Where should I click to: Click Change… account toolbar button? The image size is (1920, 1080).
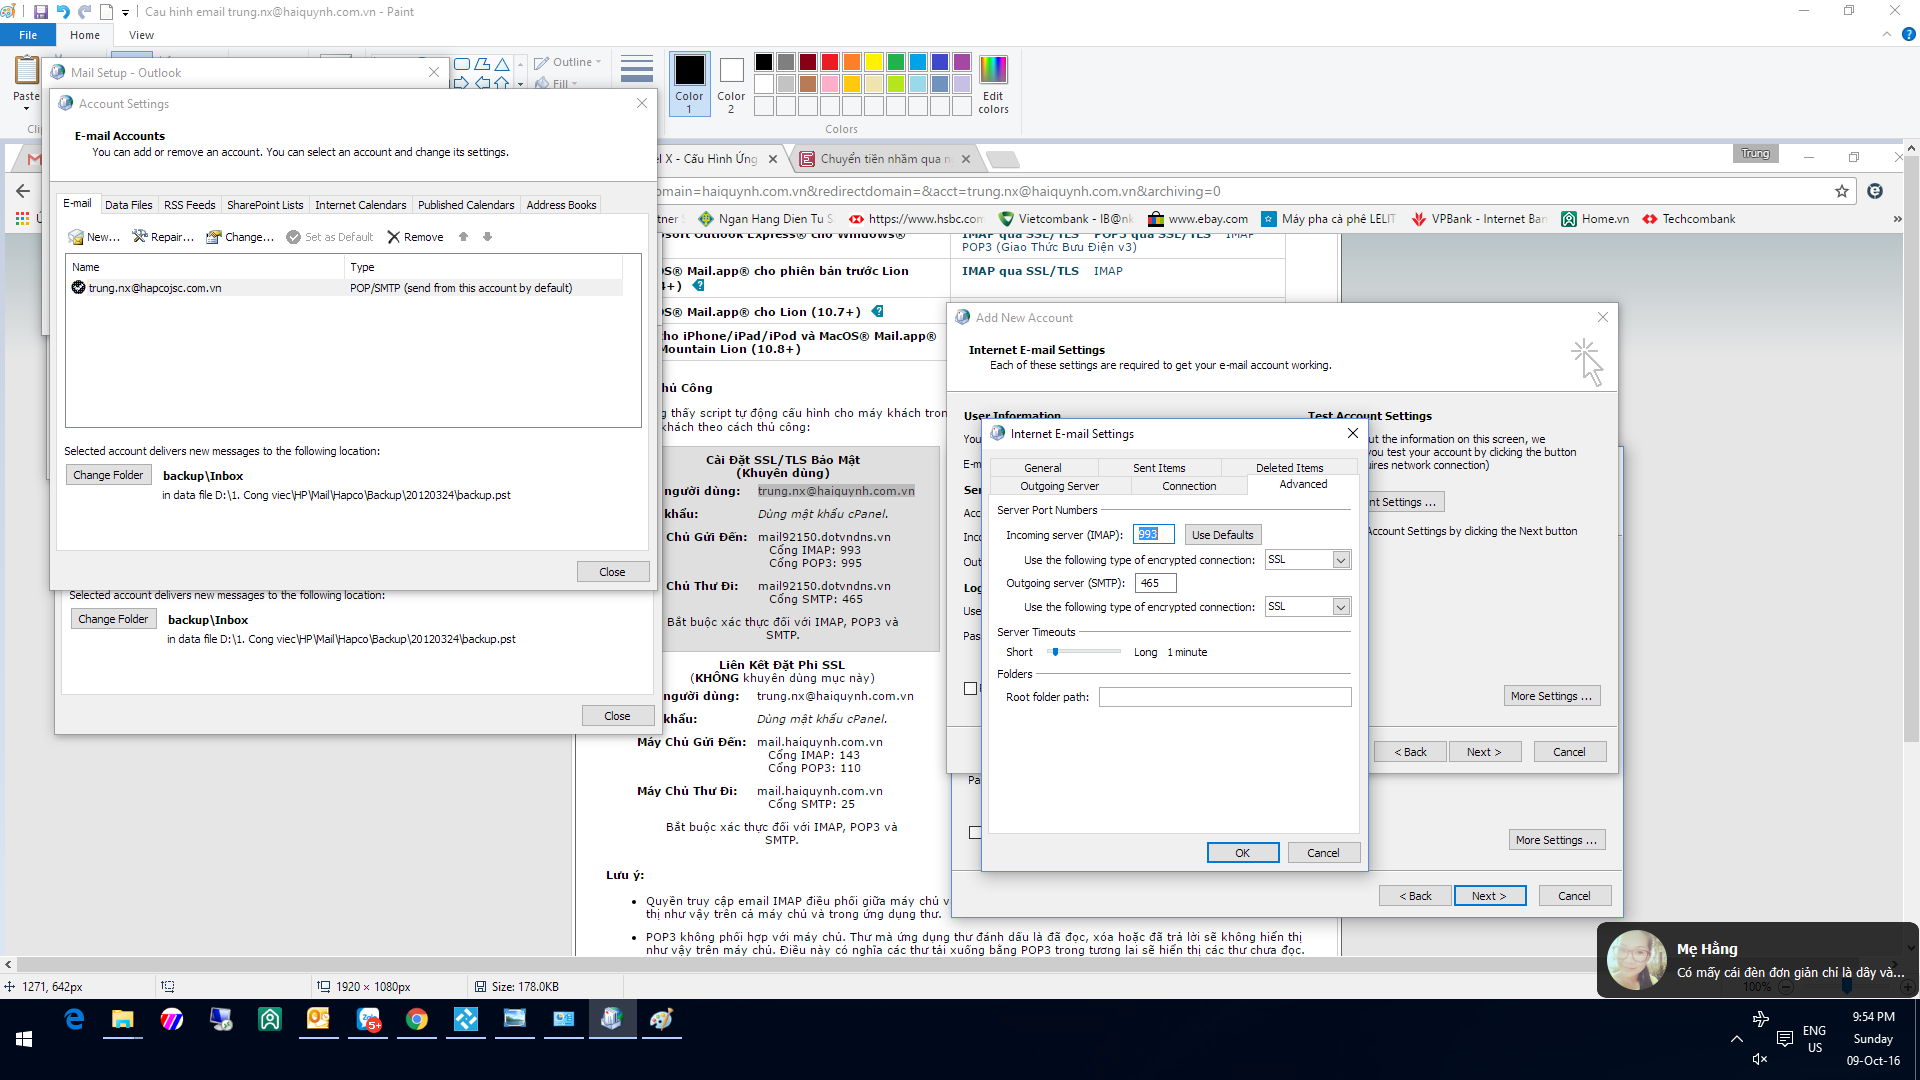240,237
